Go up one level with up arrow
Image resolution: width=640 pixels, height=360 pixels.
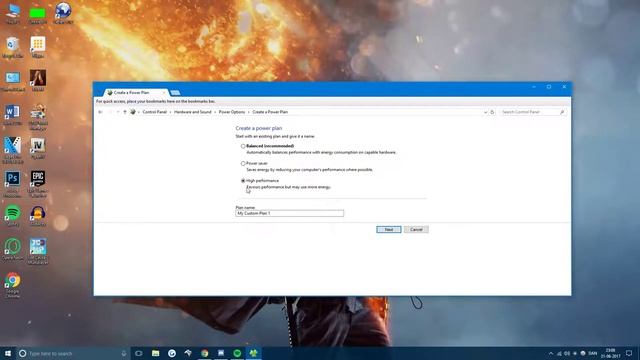click(x=125, y=112)
